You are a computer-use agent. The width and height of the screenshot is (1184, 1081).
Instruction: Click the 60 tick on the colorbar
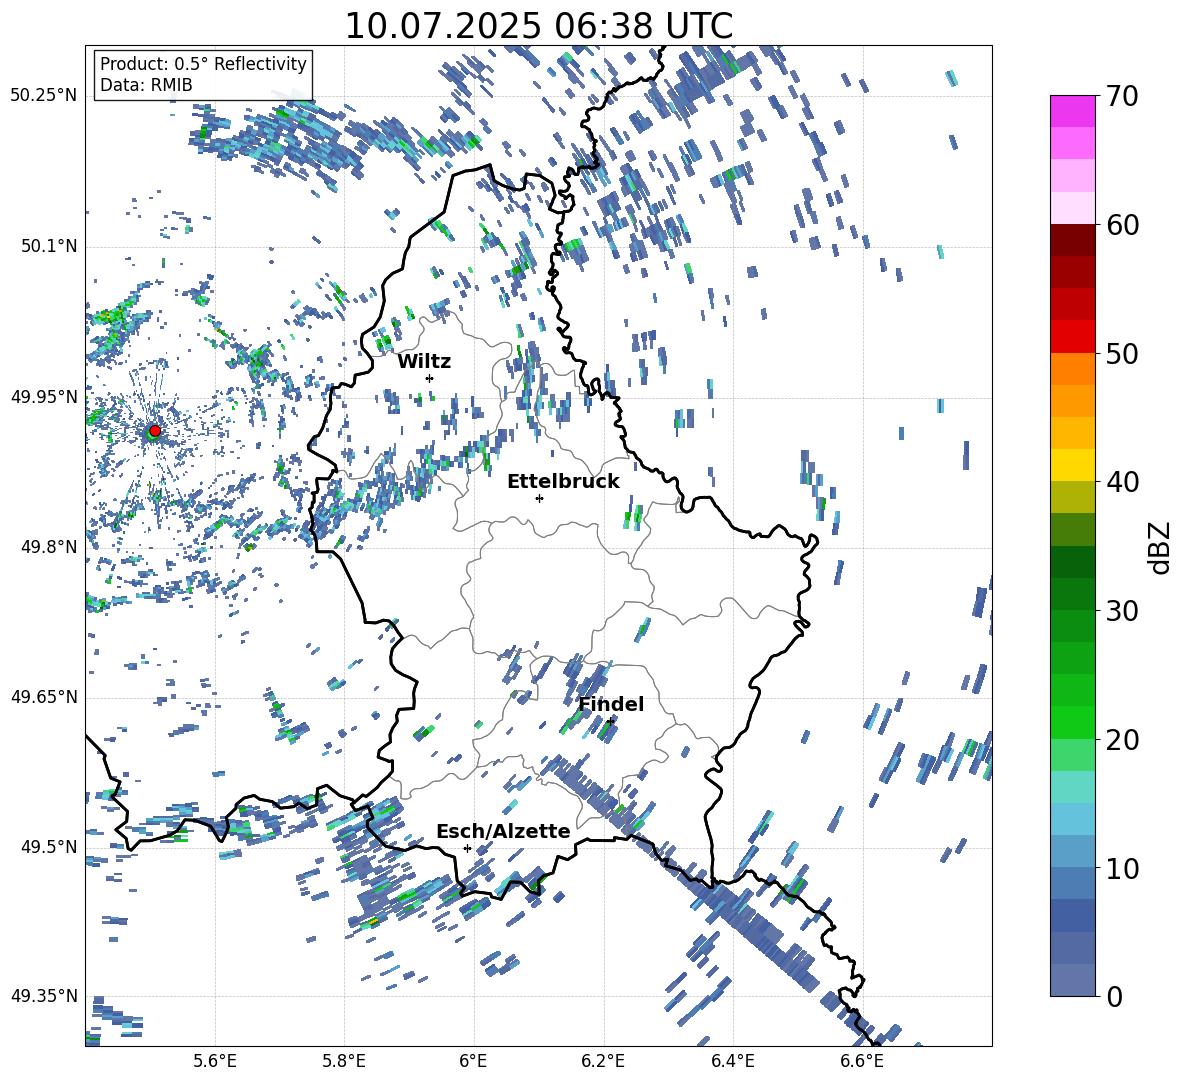[x=1122, y=225]
